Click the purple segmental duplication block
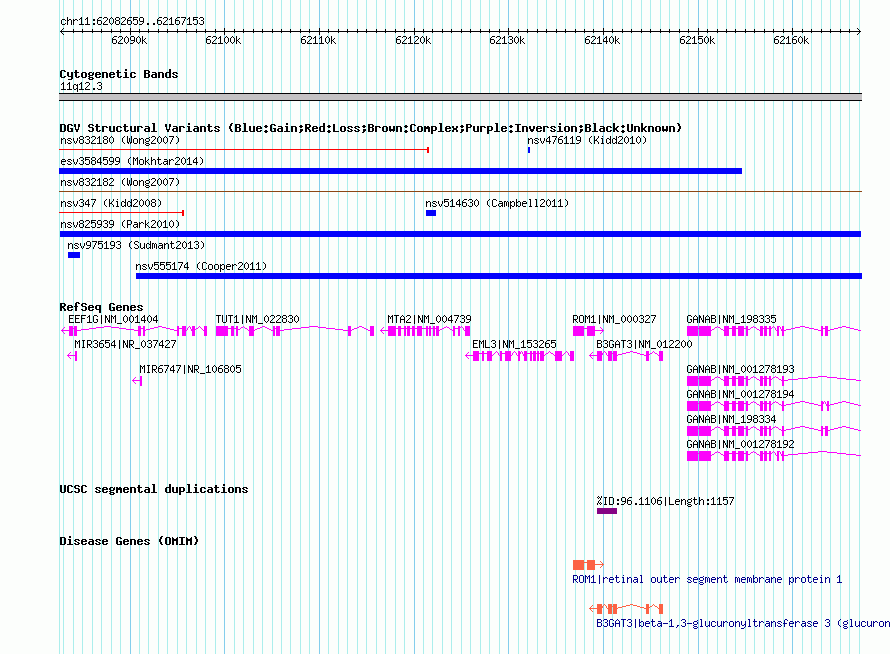 (x=607, y=511)
